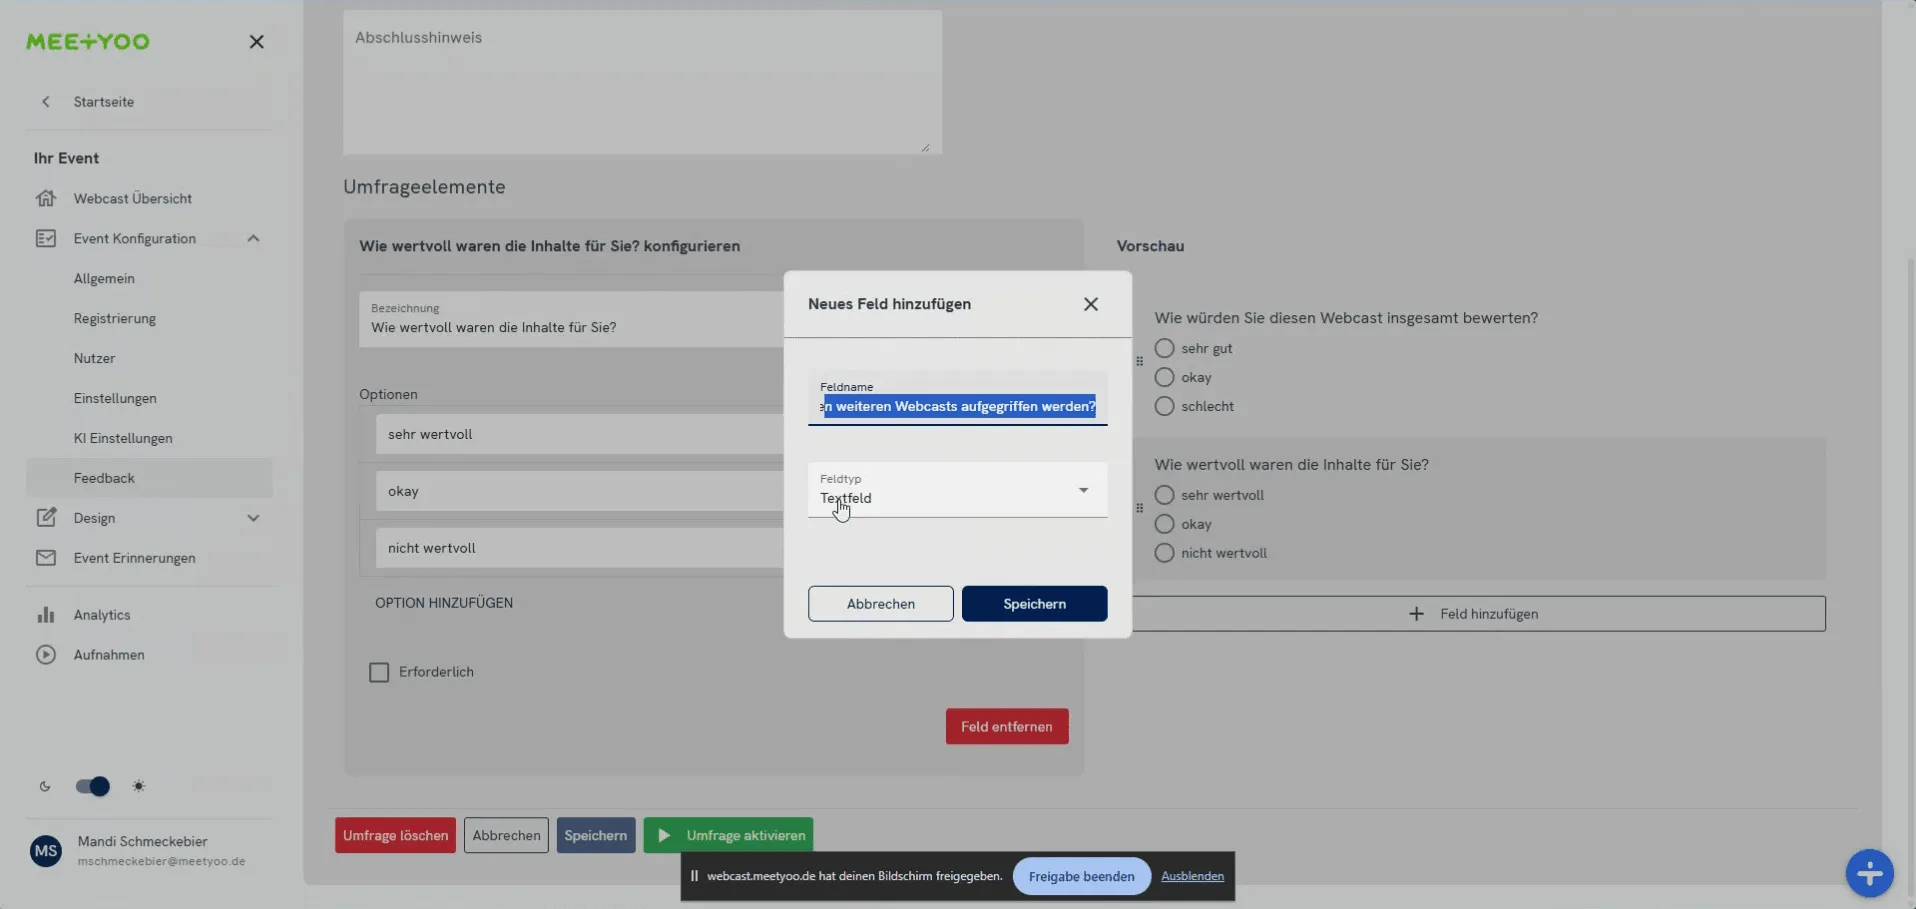1916x909 pixels.
Task: Open the Feldtyp dropdown
Action: click(x=1083, y=490)
